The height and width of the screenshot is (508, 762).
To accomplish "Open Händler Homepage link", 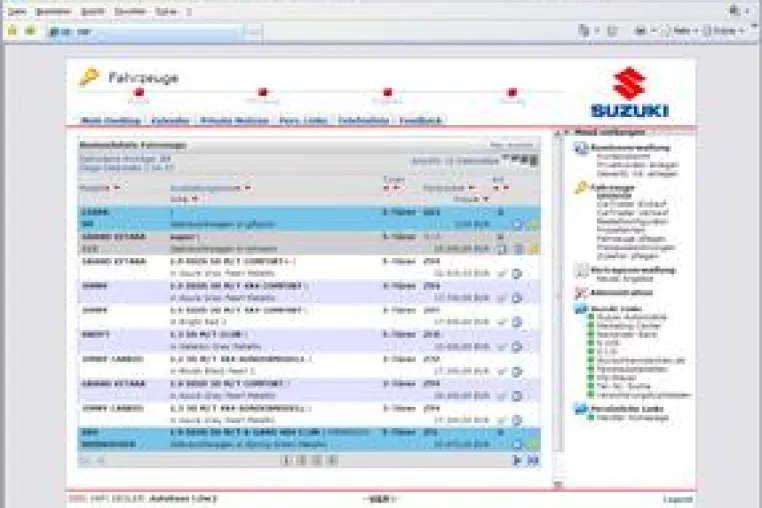I will [633, 418].
